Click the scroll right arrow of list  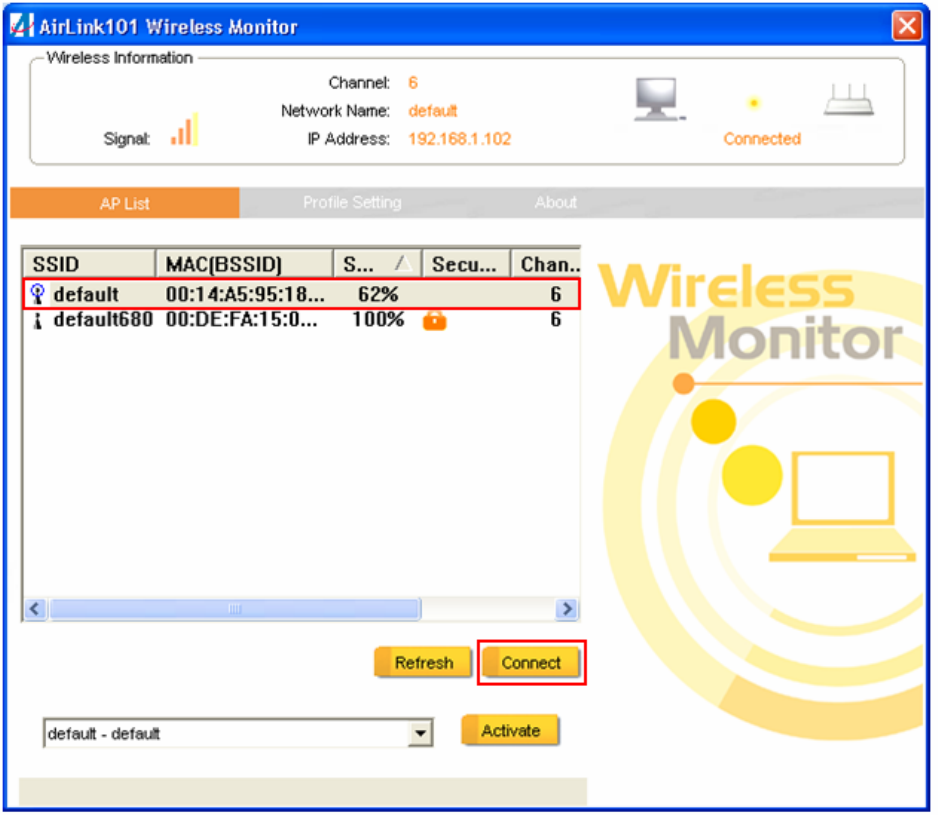[566, 609]
